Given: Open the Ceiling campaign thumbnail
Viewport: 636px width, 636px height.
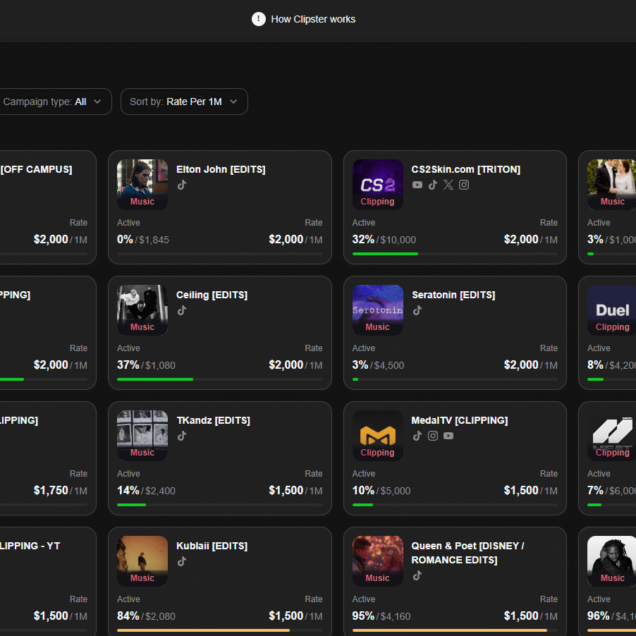Looking at the screenshot, I should pos(142,310).
